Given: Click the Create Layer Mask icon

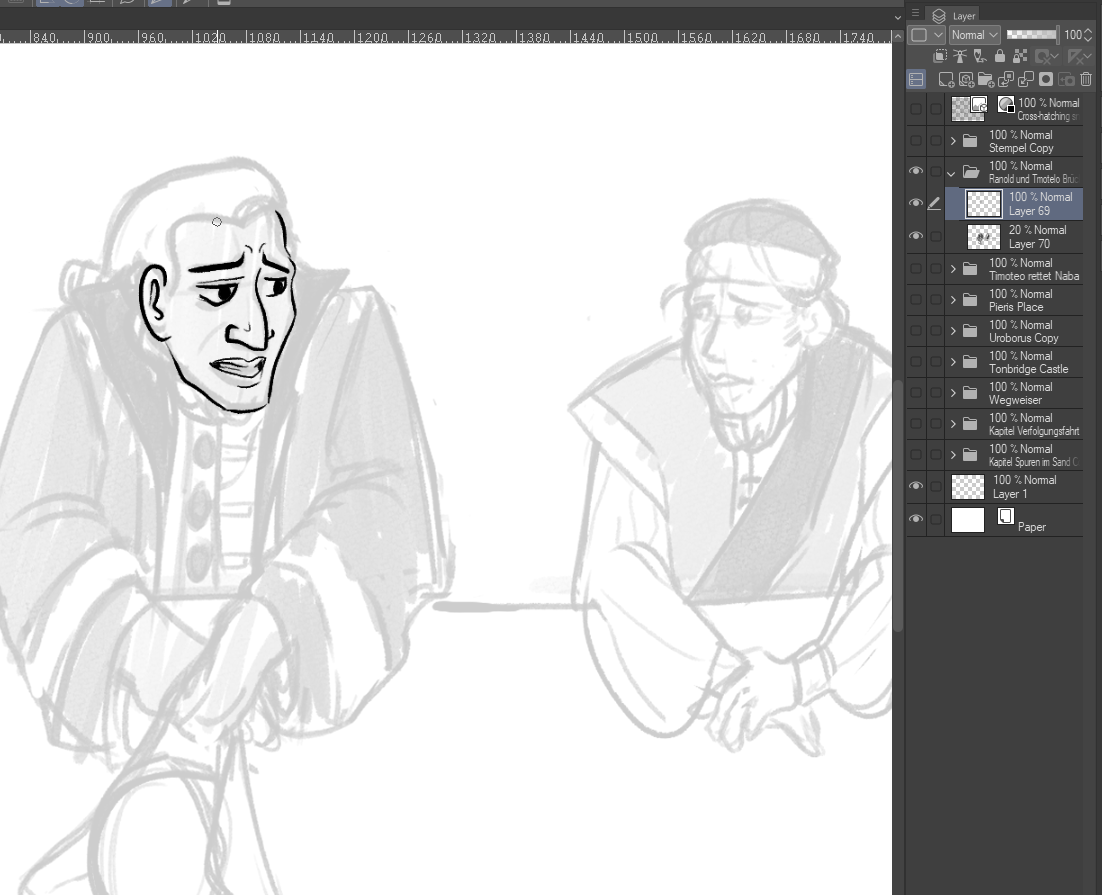Looking at the screenshot, I should pos(1046,80).
